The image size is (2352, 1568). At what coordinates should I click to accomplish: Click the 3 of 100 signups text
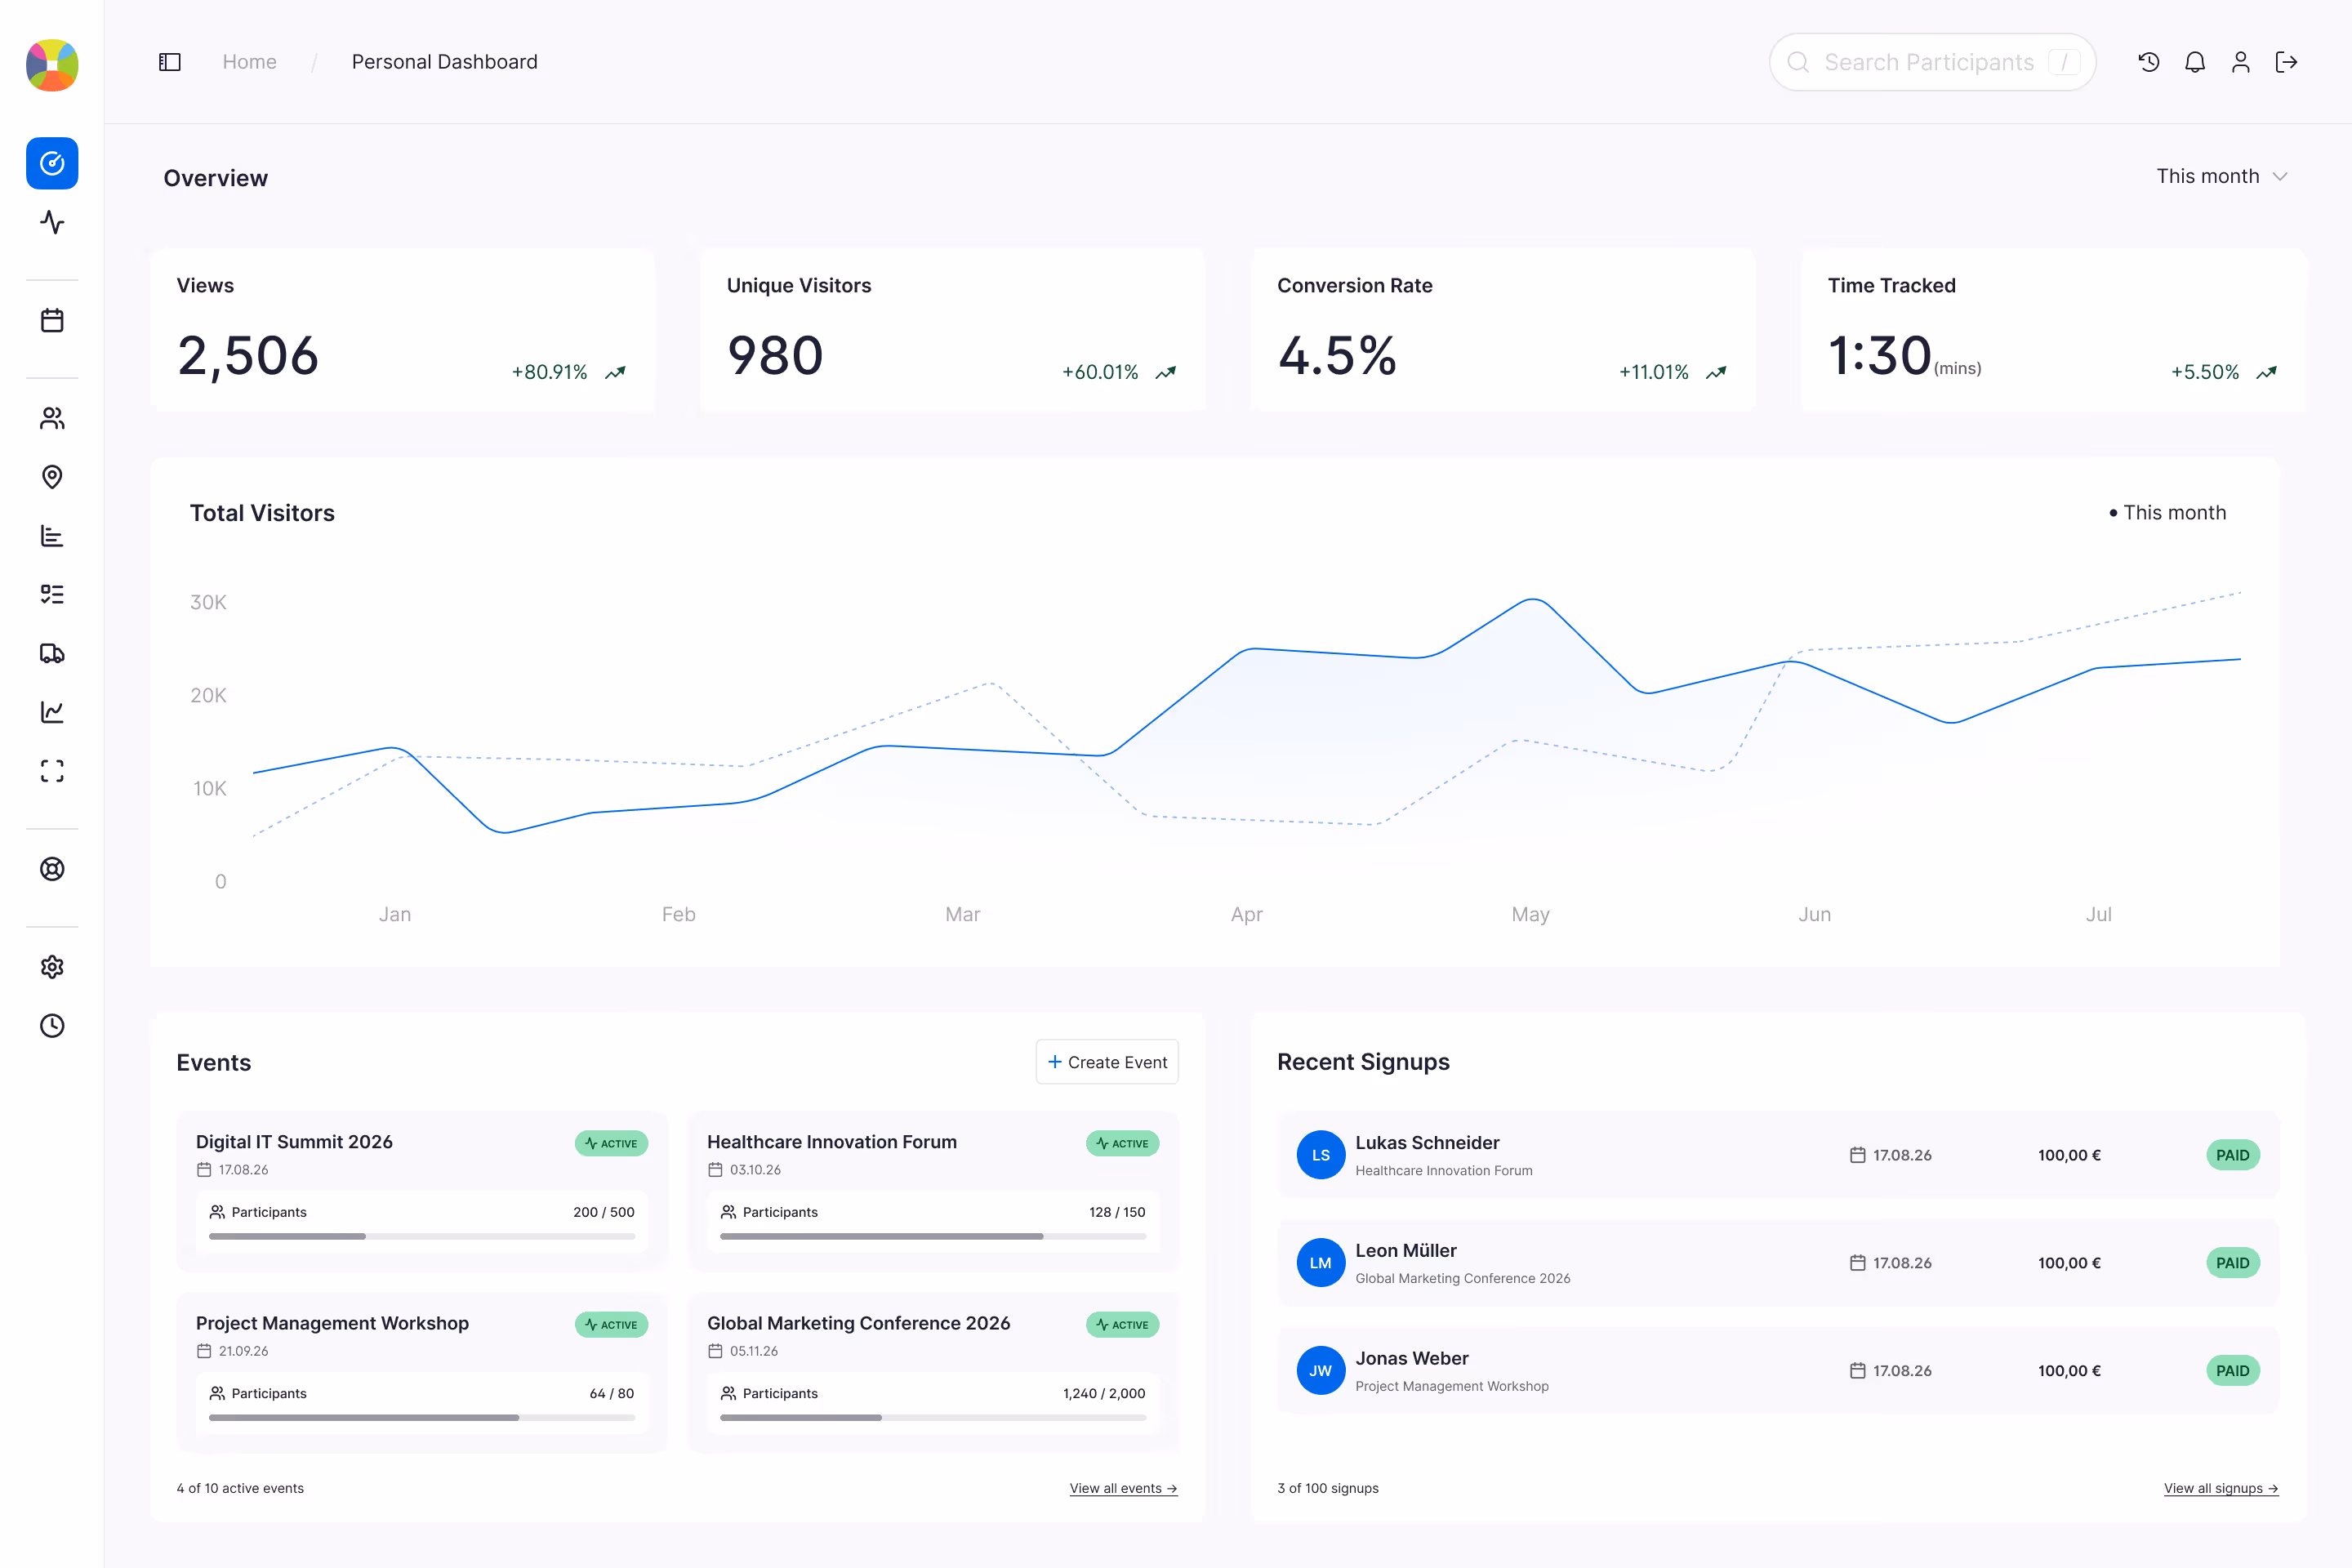[1328, 1488]
